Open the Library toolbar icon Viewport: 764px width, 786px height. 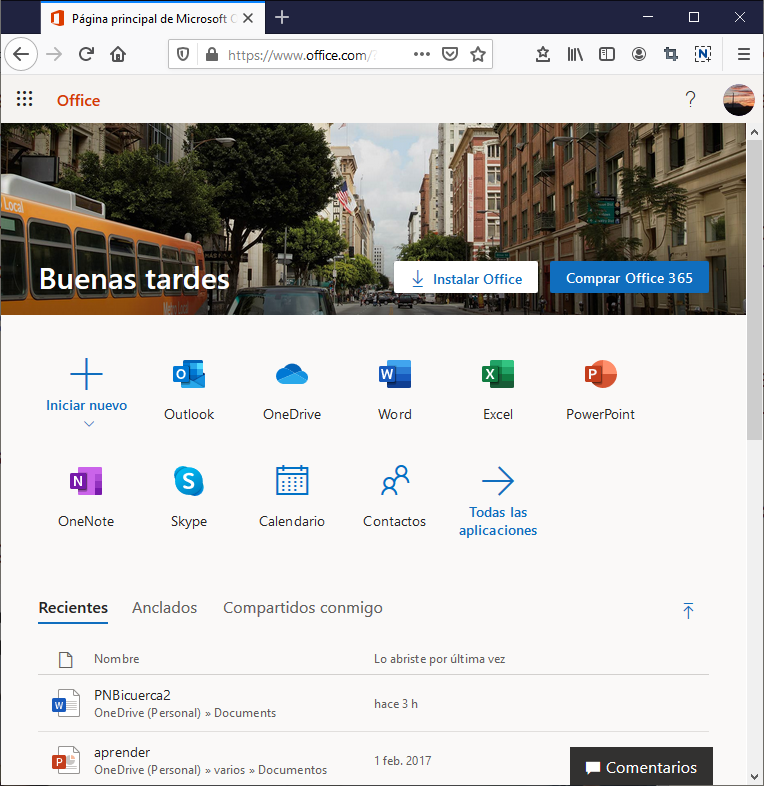(x=575, y=54)
